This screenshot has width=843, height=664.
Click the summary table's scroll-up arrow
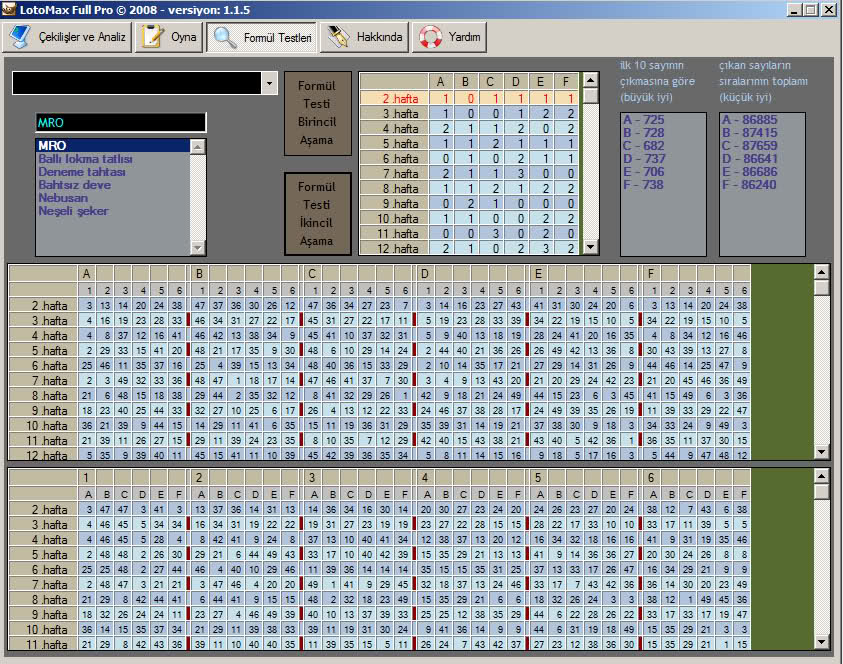pos(590,81)
